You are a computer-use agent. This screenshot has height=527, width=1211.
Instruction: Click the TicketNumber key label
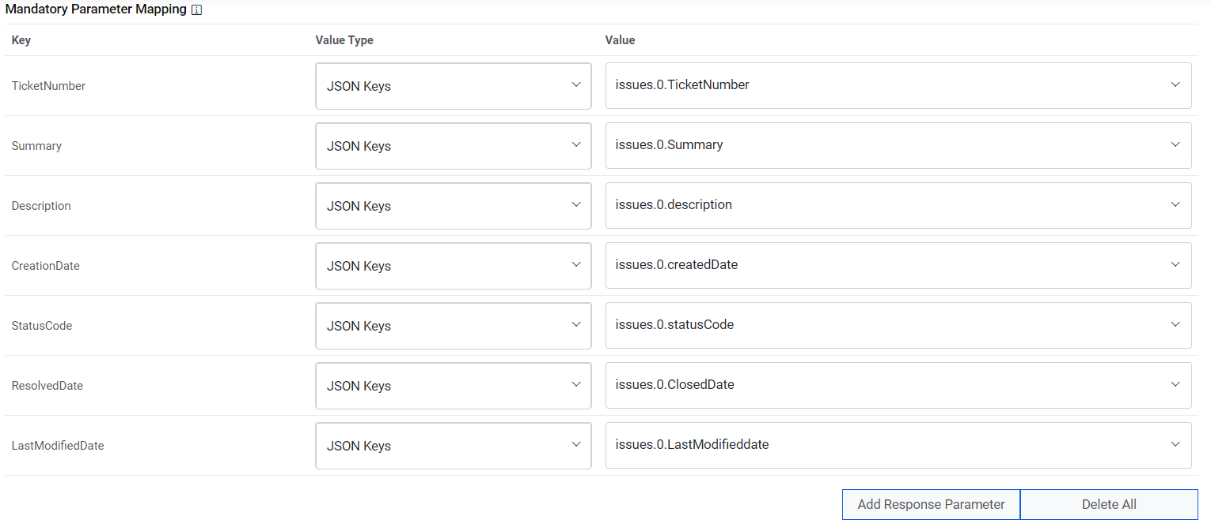click(x=48, y=86)
